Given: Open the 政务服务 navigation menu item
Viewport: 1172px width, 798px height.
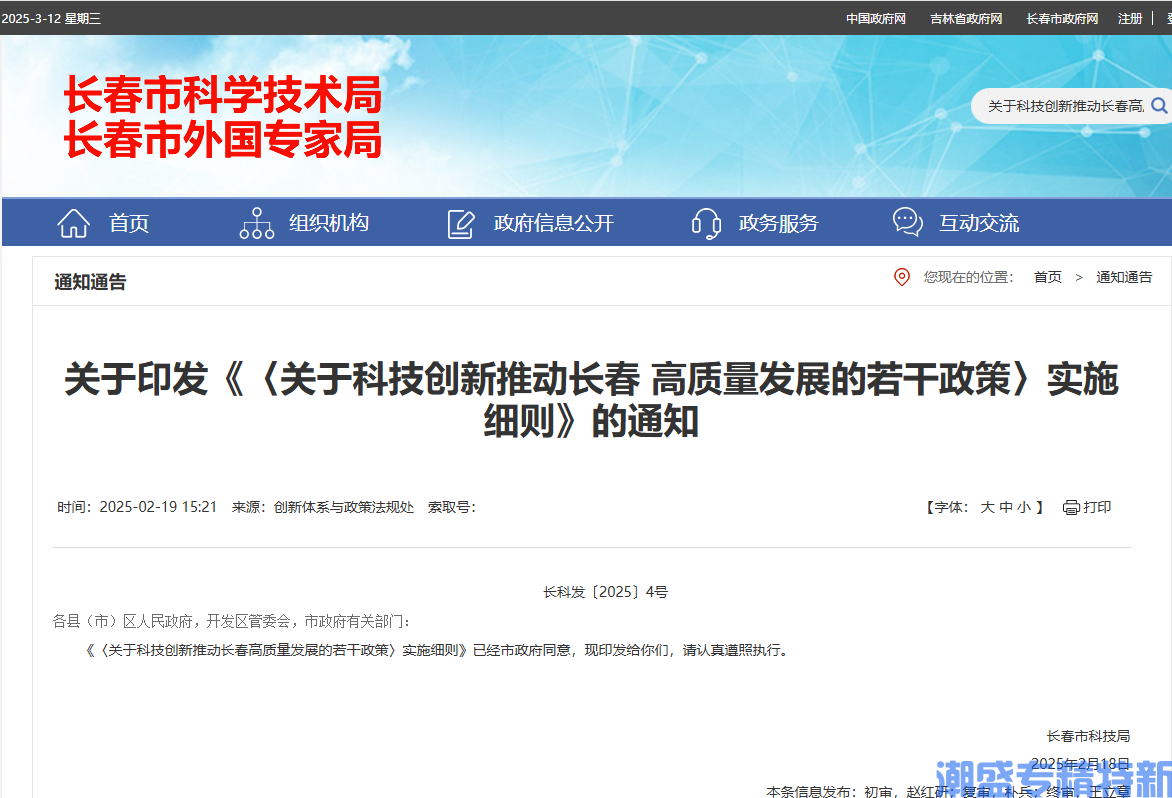Looking at the screenshot, I should point(778,223).
